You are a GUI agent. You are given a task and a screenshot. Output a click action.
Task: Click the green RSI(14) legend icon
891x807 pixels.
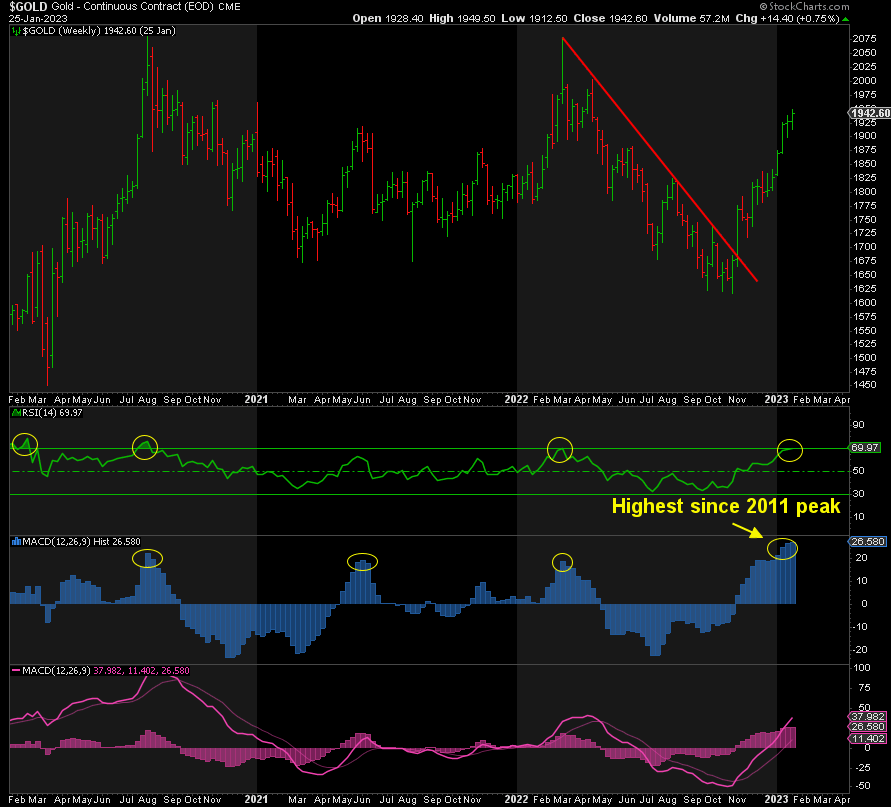(15, 412)
